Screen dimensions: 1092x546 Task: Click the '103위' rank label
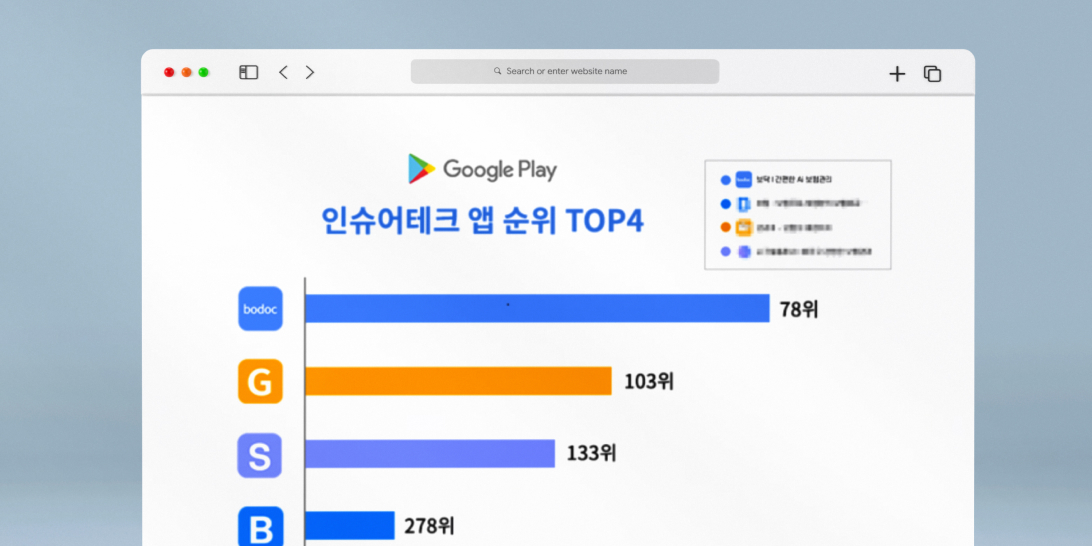[649, 382]
